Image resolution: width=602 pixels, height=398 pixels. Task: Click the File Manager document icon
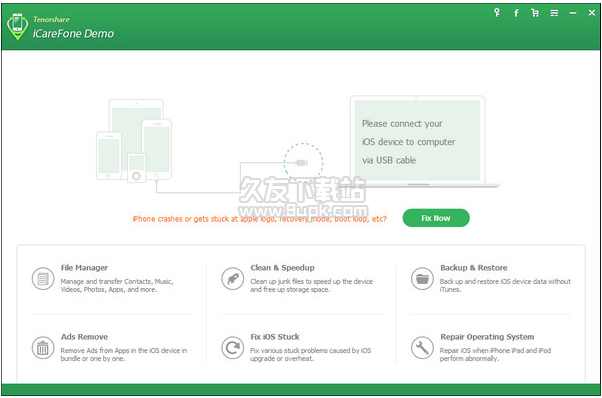tap(43, 279)
